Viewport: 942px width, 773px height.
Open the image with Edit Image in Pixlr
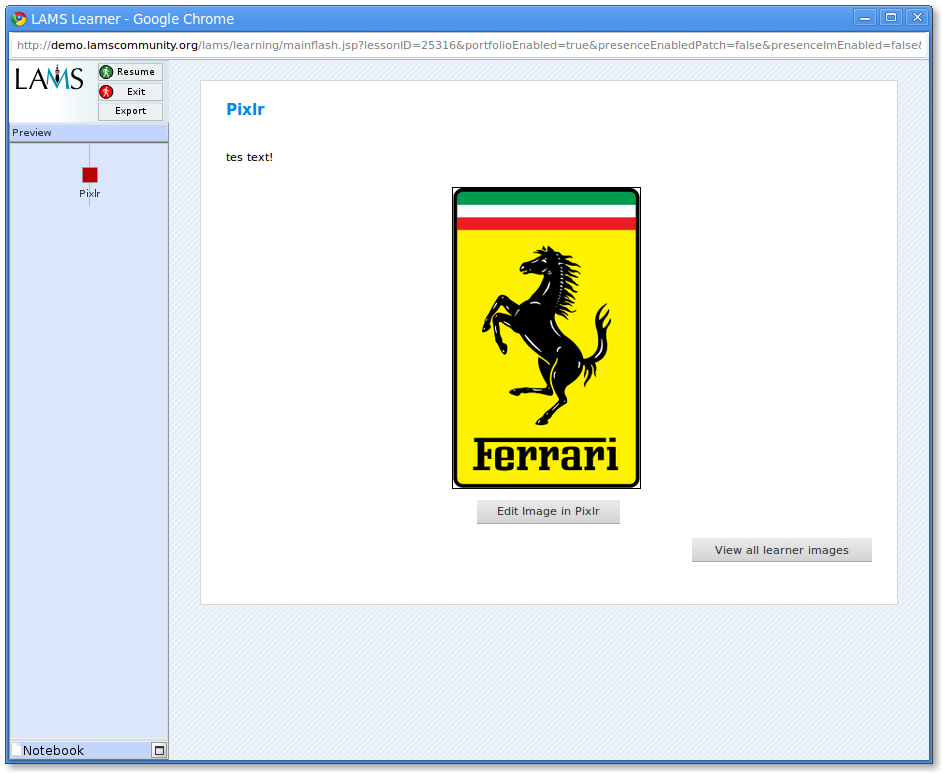point(548,511)
